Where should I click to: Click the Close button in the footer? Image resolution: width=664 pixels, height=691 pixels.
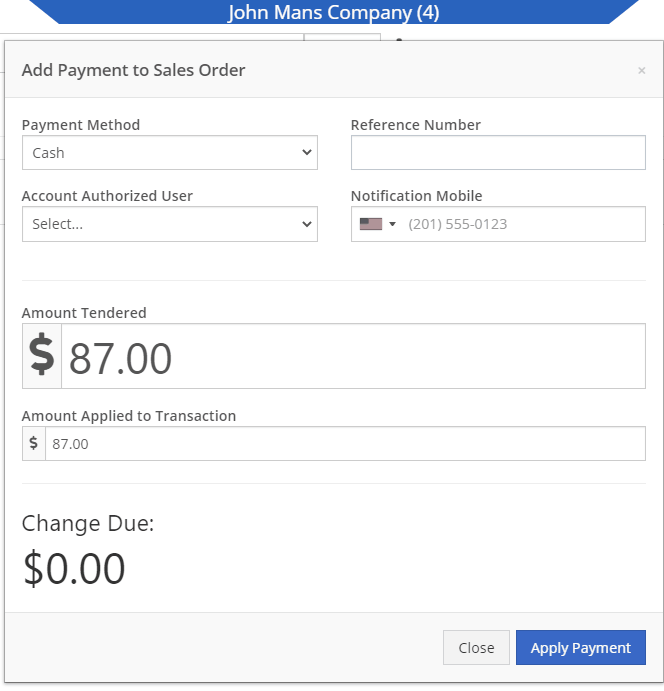pyautogui.click(x=476, y=647)
